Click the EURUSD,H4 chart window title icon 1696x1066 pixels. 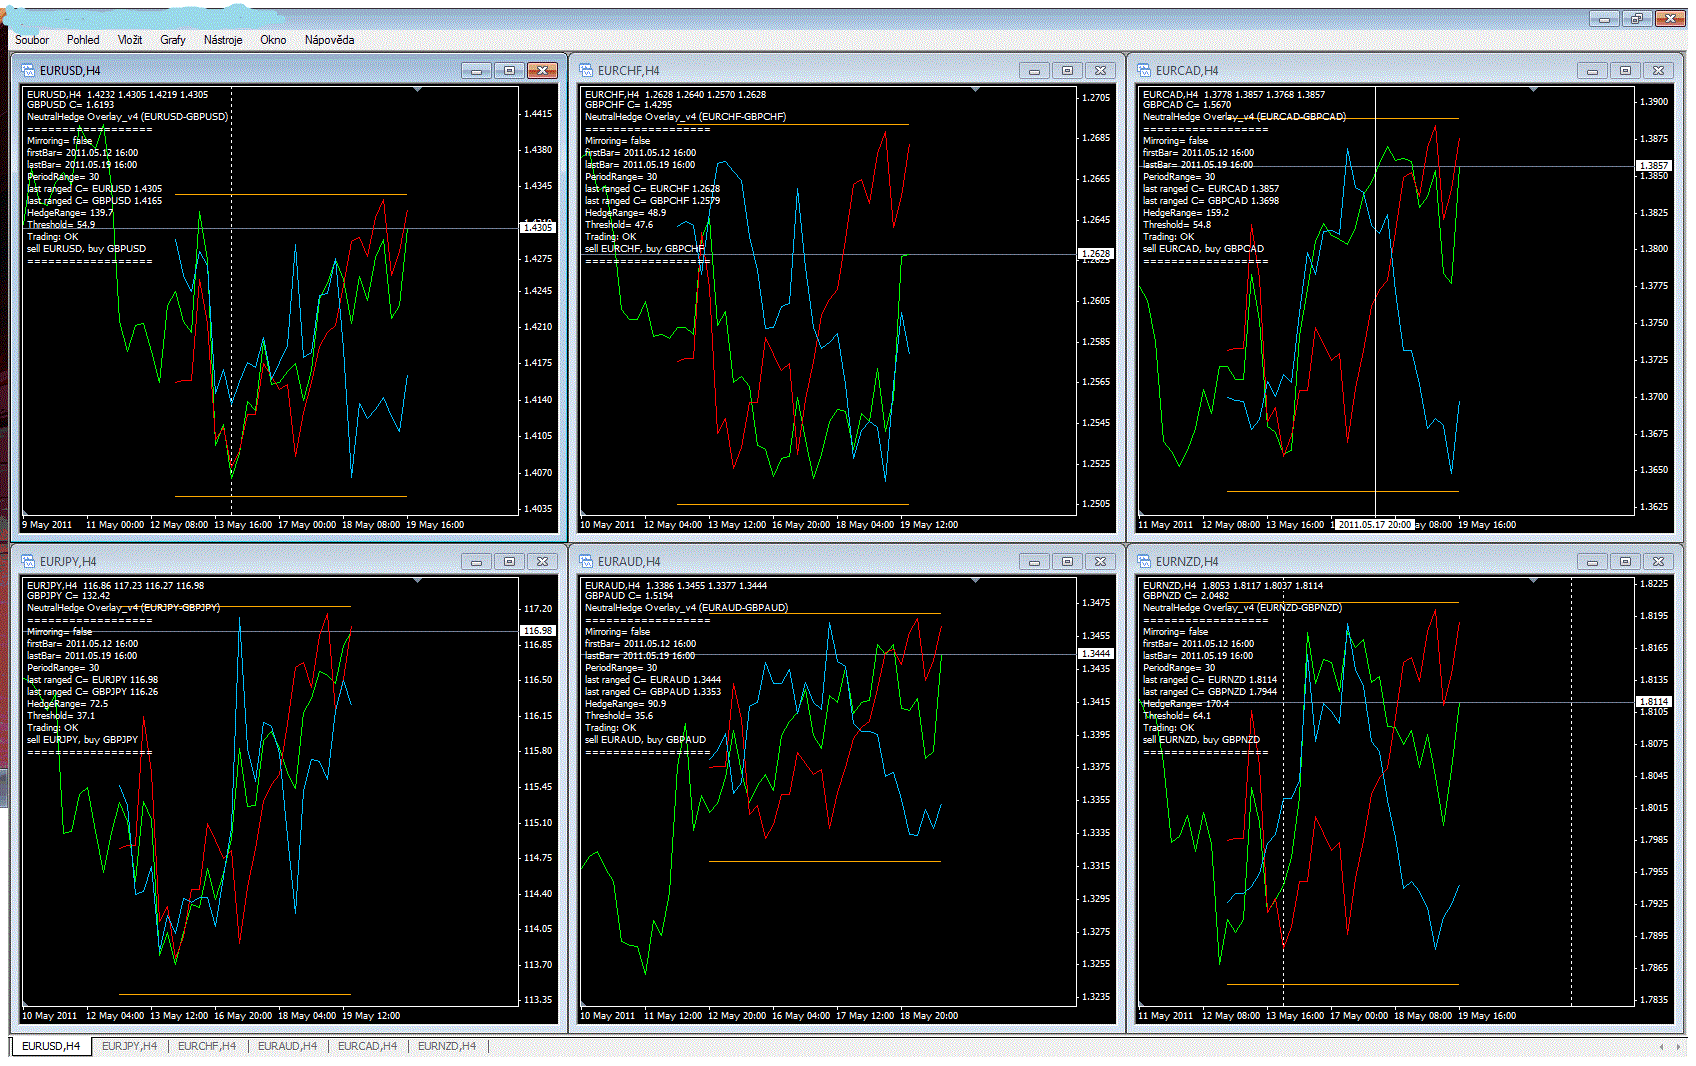(x=28, y=71)
